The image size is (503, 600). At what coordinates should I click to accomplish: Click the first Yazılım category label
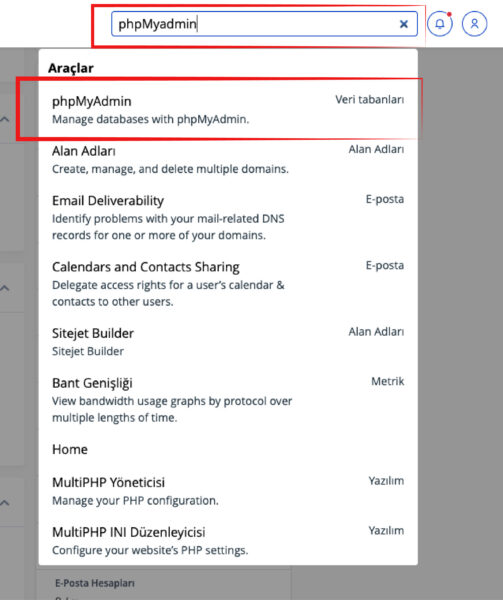point(386,481)
